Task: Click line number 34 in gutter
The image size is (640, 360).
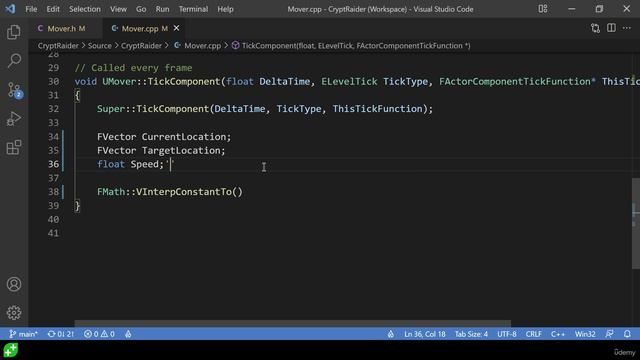Action: tap(53, 137)
